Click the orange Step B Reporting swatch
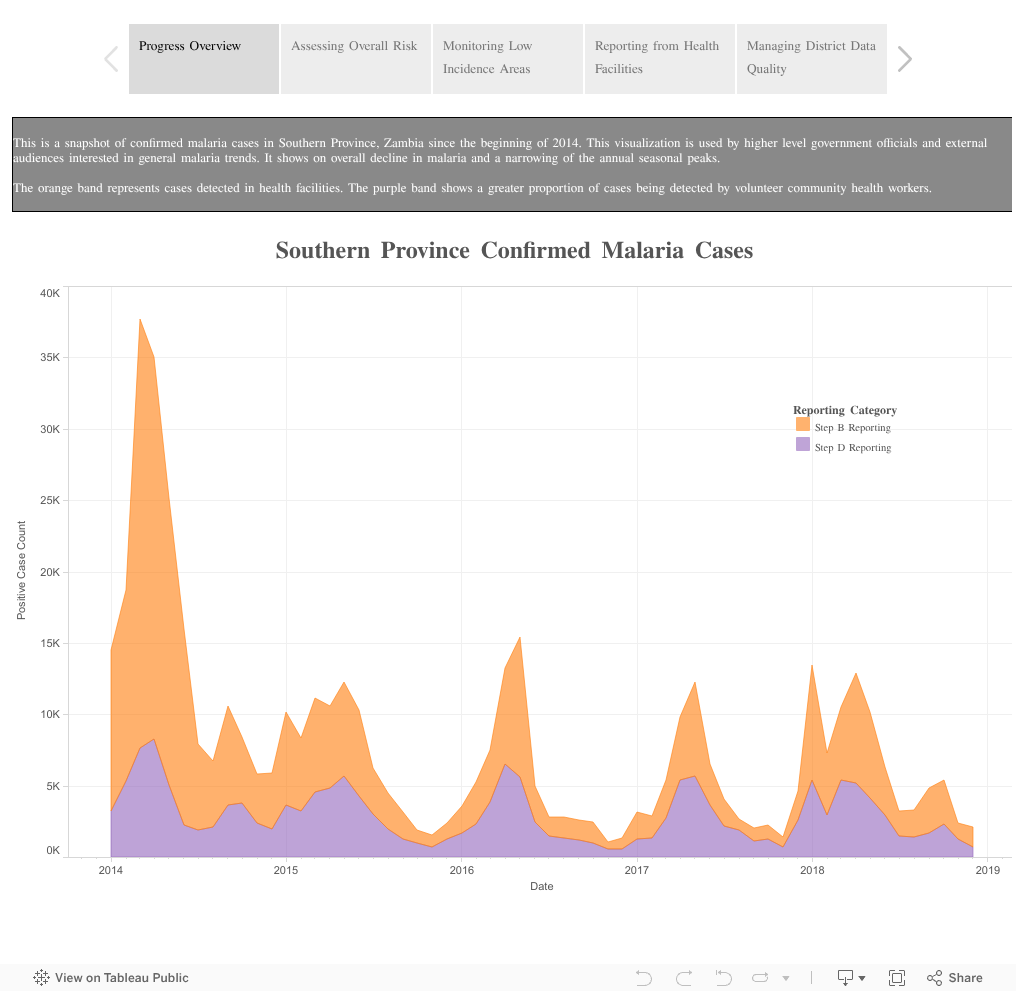 pos(803,425)
